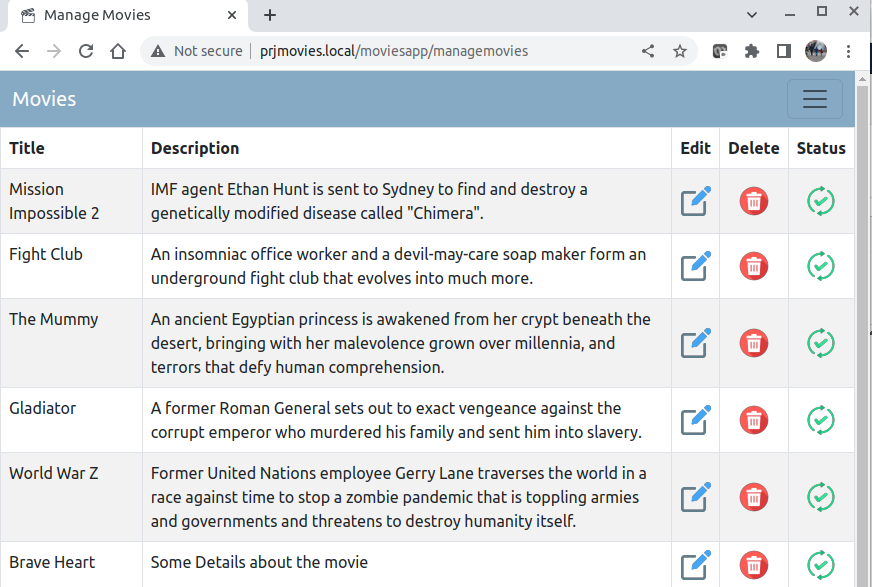
Task: Open a new browser tab
Action: (270, 15)
